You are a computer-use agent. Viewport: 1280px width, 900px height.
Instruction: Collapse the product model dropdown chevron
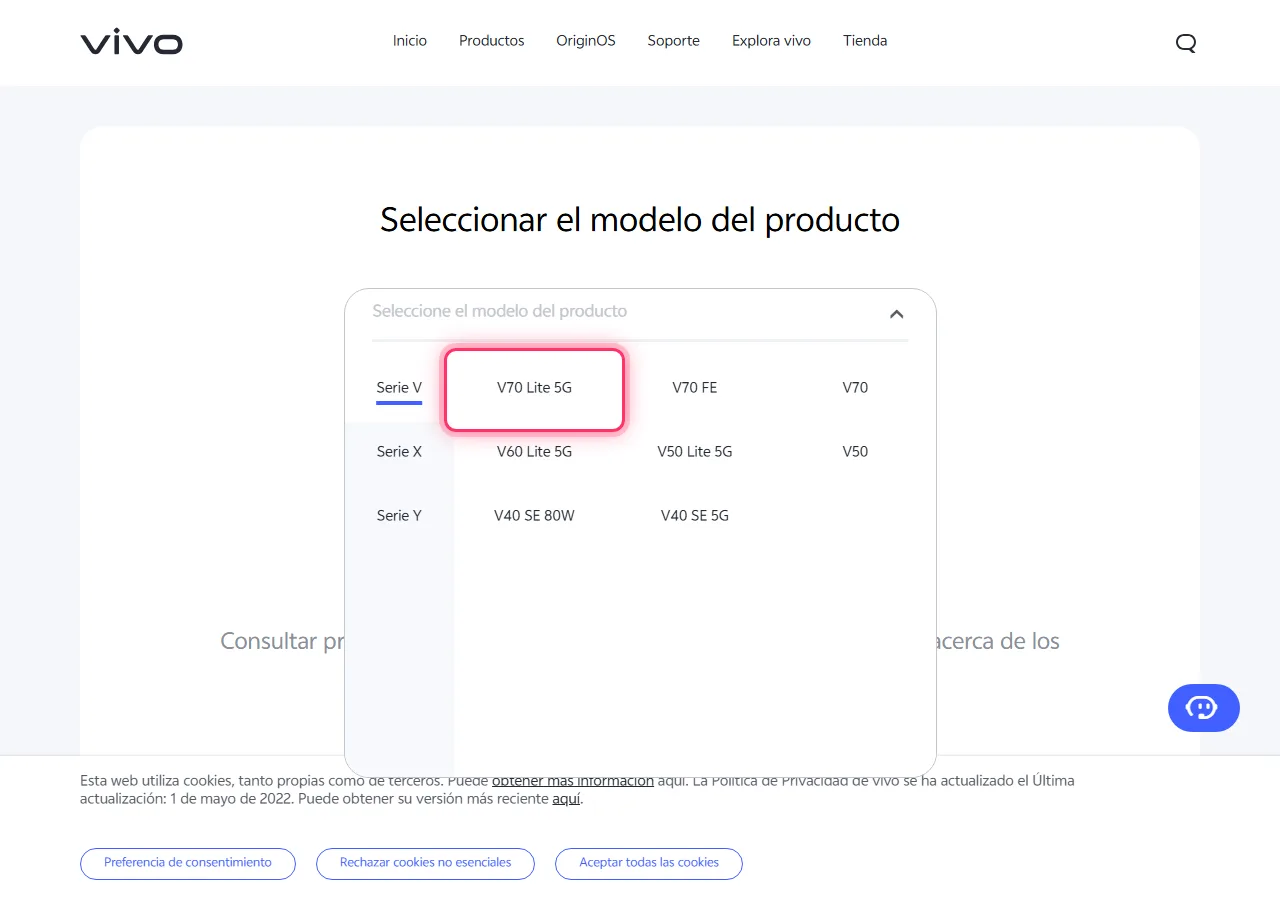(x=896, y=314)
